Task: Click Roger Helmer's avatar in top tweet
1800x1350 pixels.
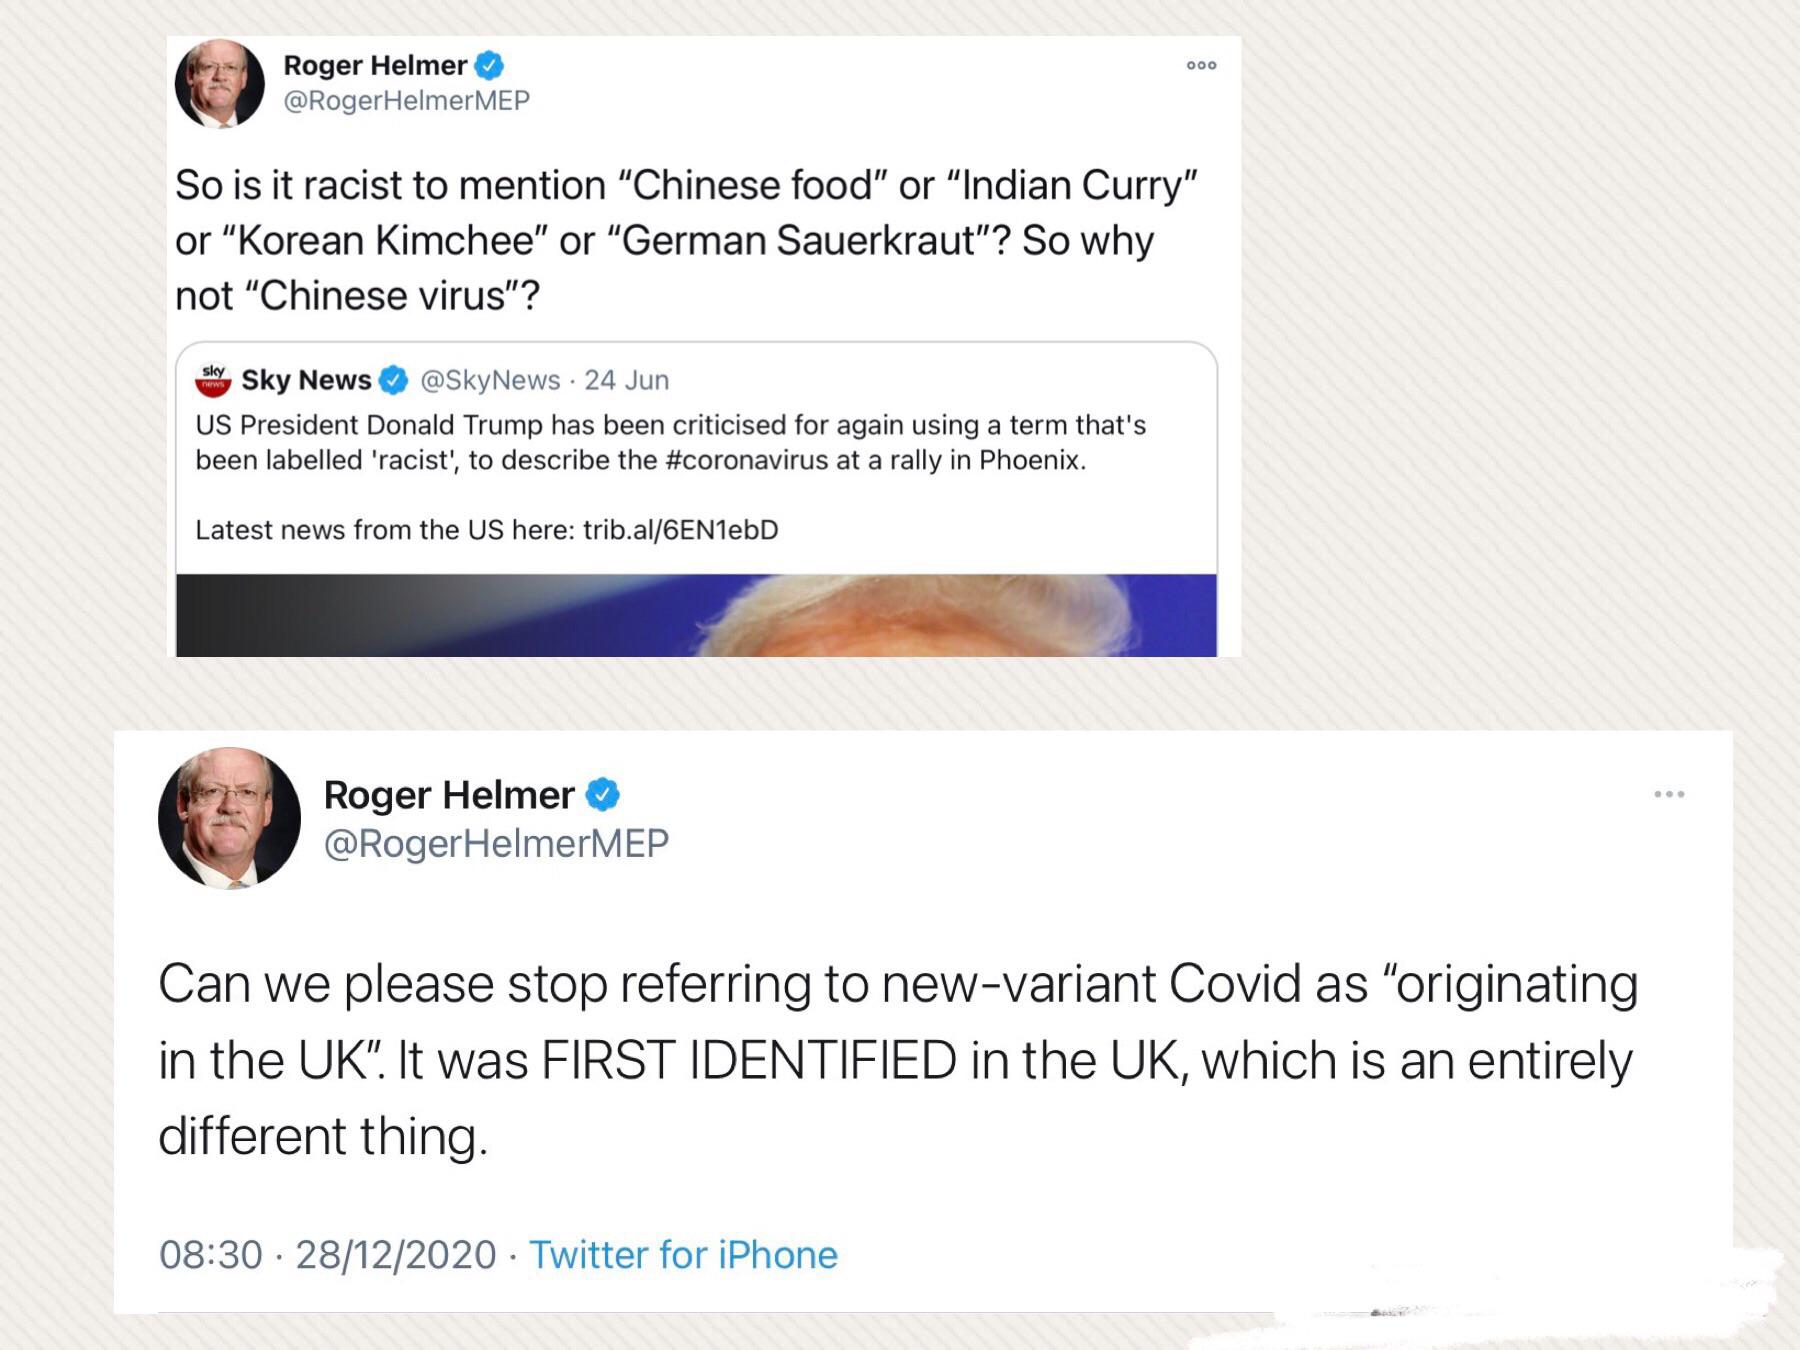Action: 220,84
